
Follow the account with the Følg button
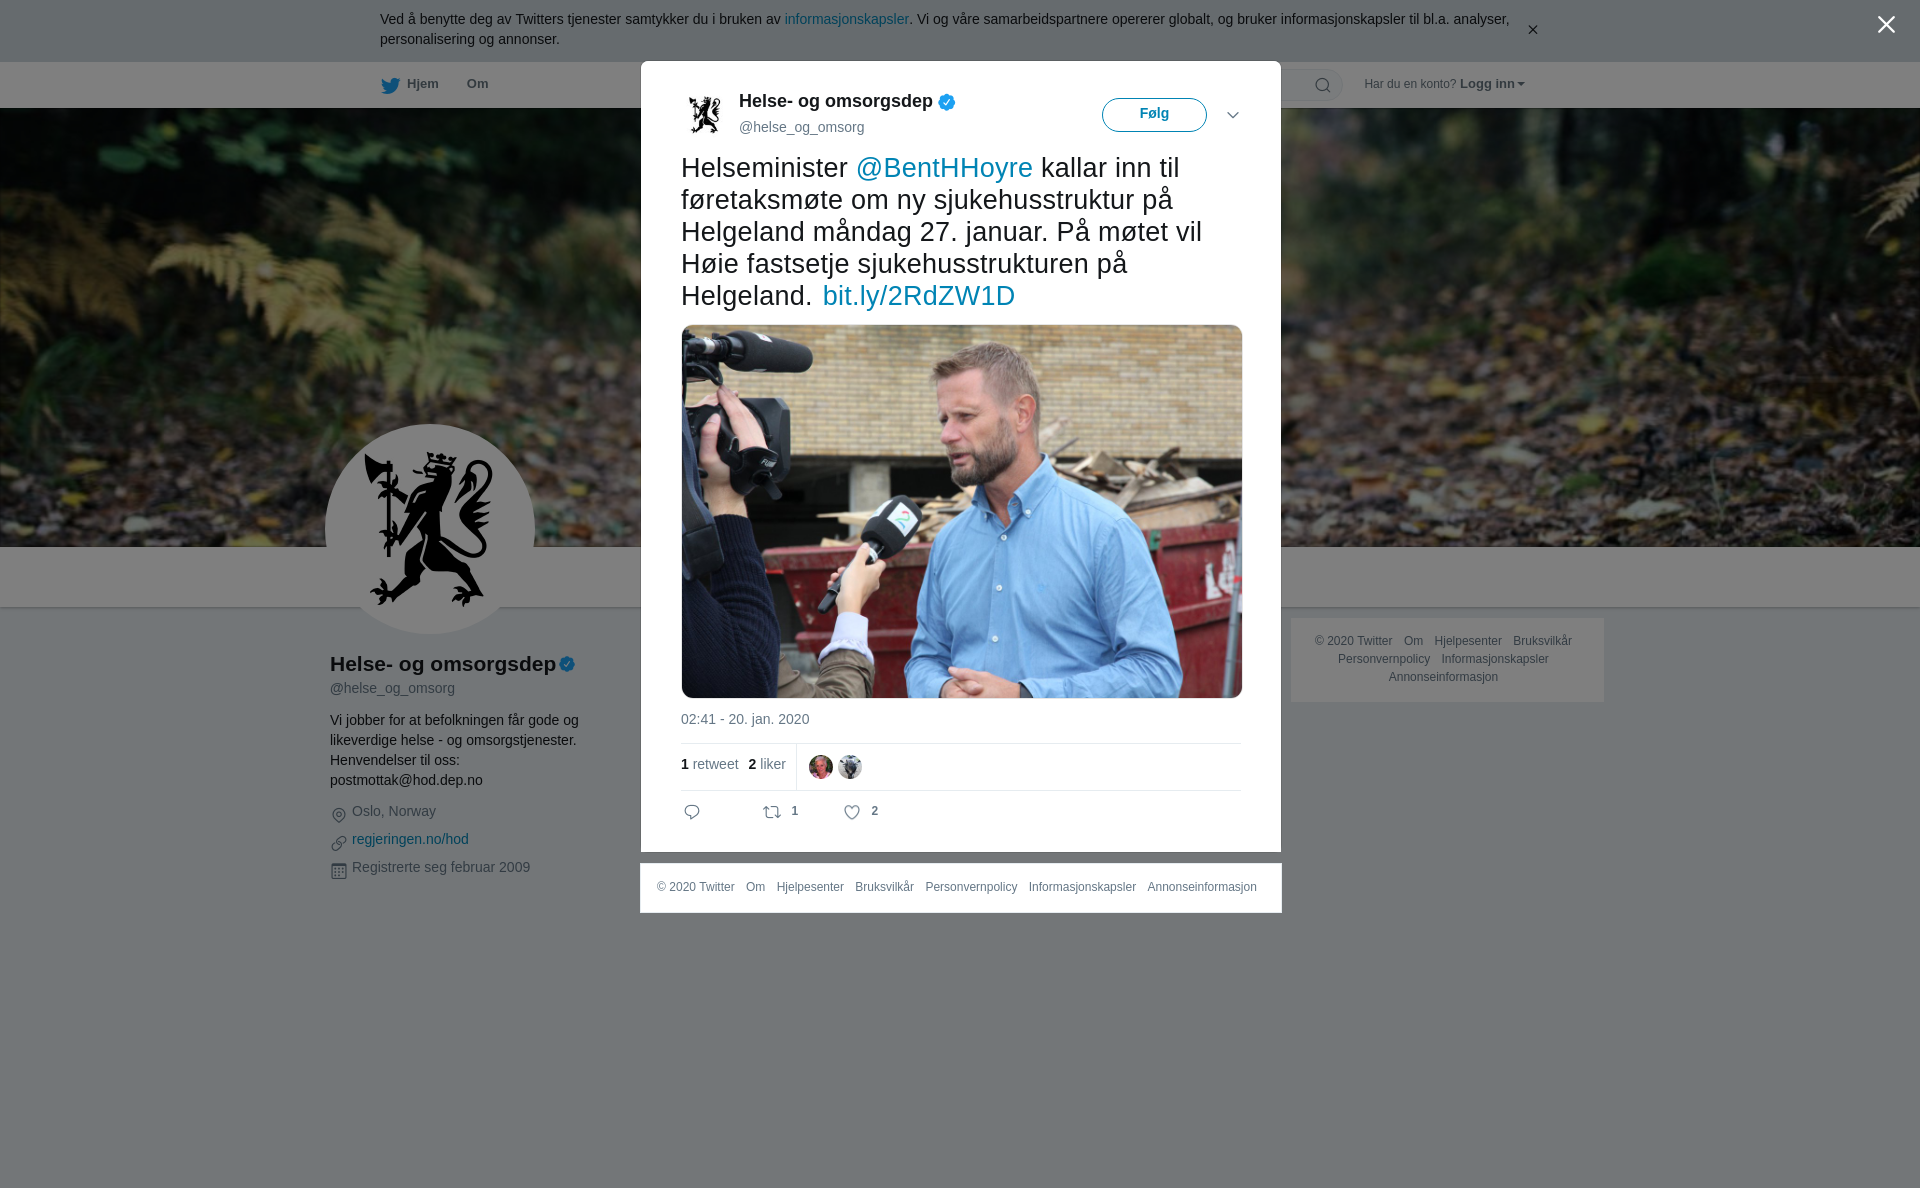click(1154, 115)
